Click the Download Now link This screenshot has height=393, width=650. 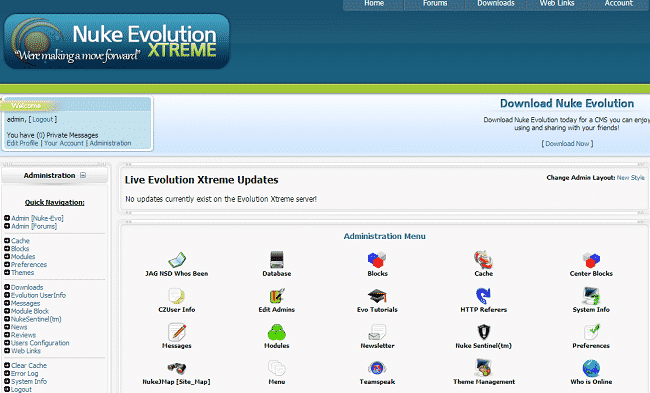tap(567, 143)
